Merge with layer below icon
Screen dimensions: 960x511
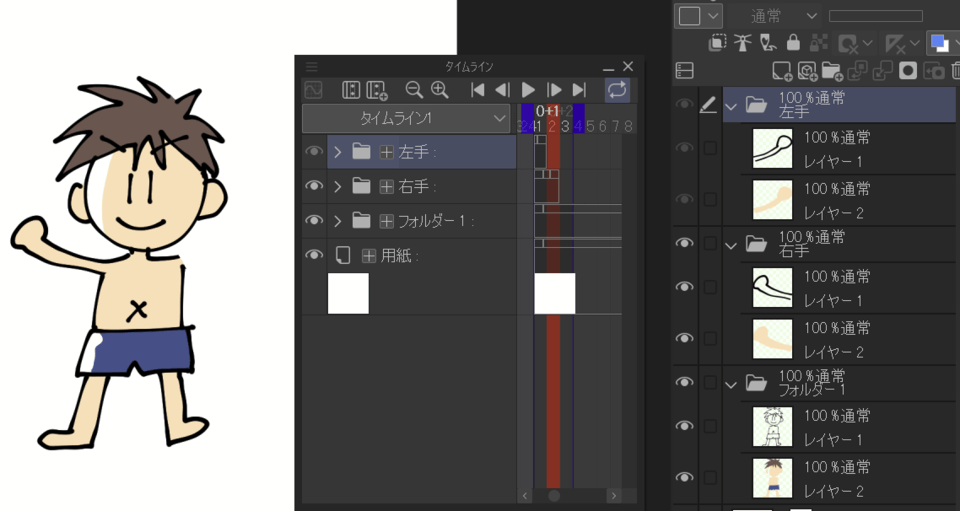click(x=882, y=71)
